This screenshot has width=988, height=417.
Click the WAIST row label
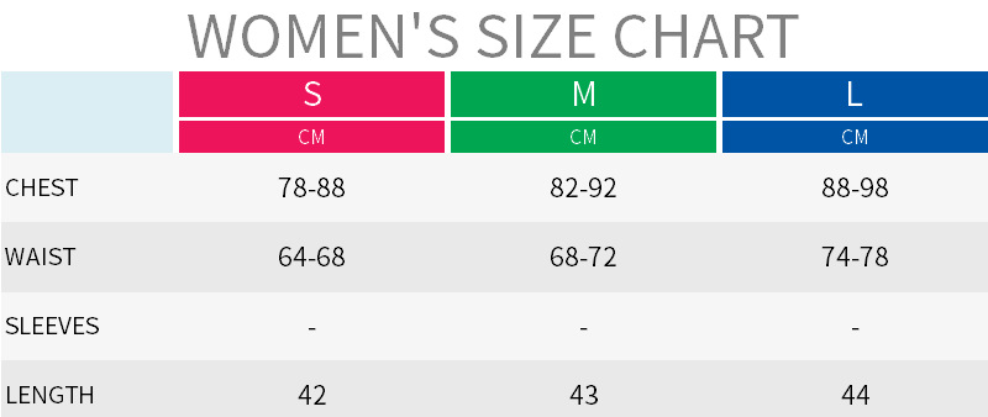click(40, 257)
